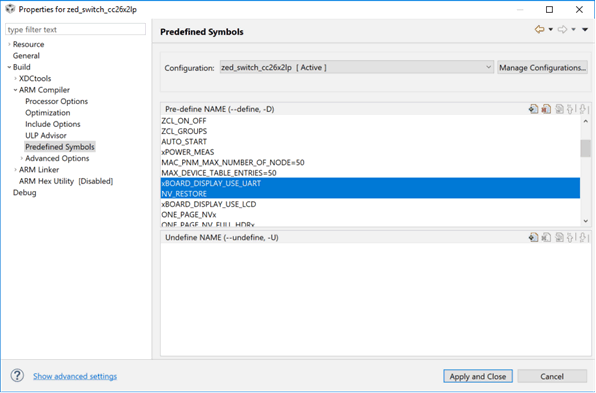The image size is (596, 393).
Task: Add a new Pre-define NAME symbol
Action: click(x=533, y=109)
